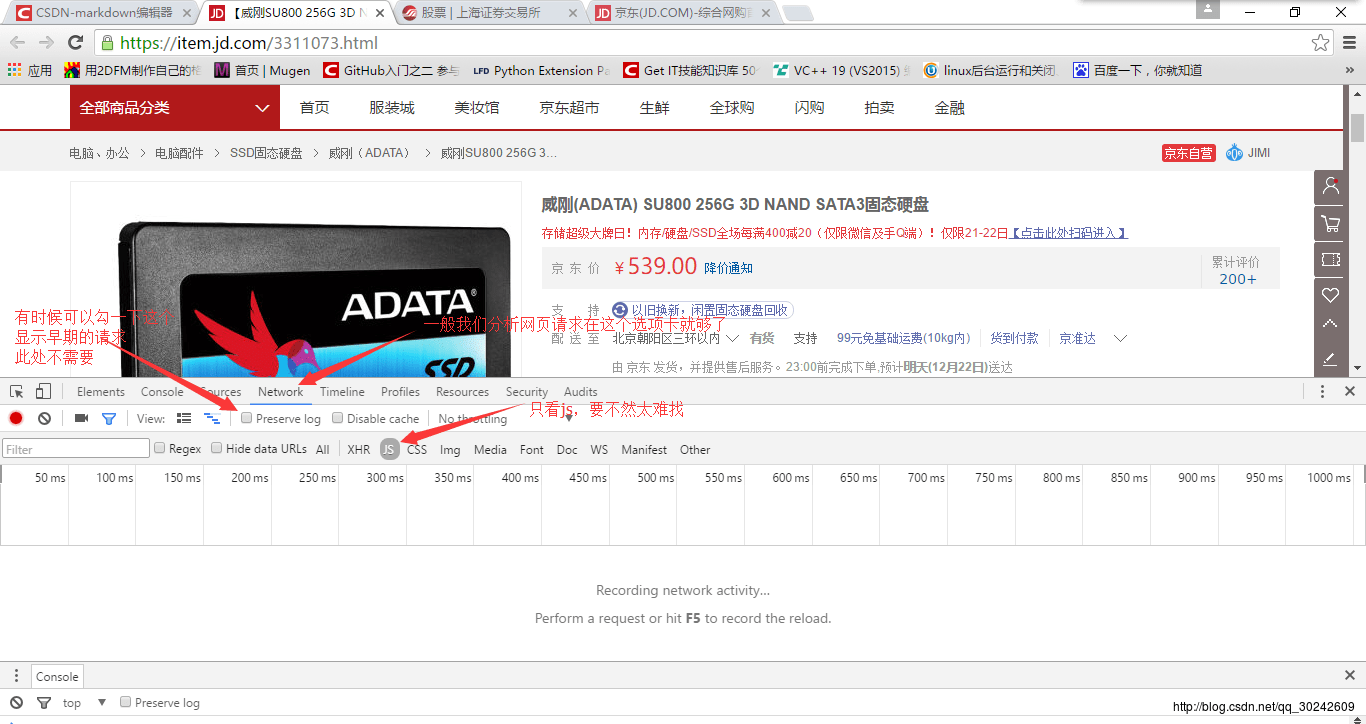1366x724 pixels.
Task: Toggle the overview waterfall view icon
Action: [212, 418]
